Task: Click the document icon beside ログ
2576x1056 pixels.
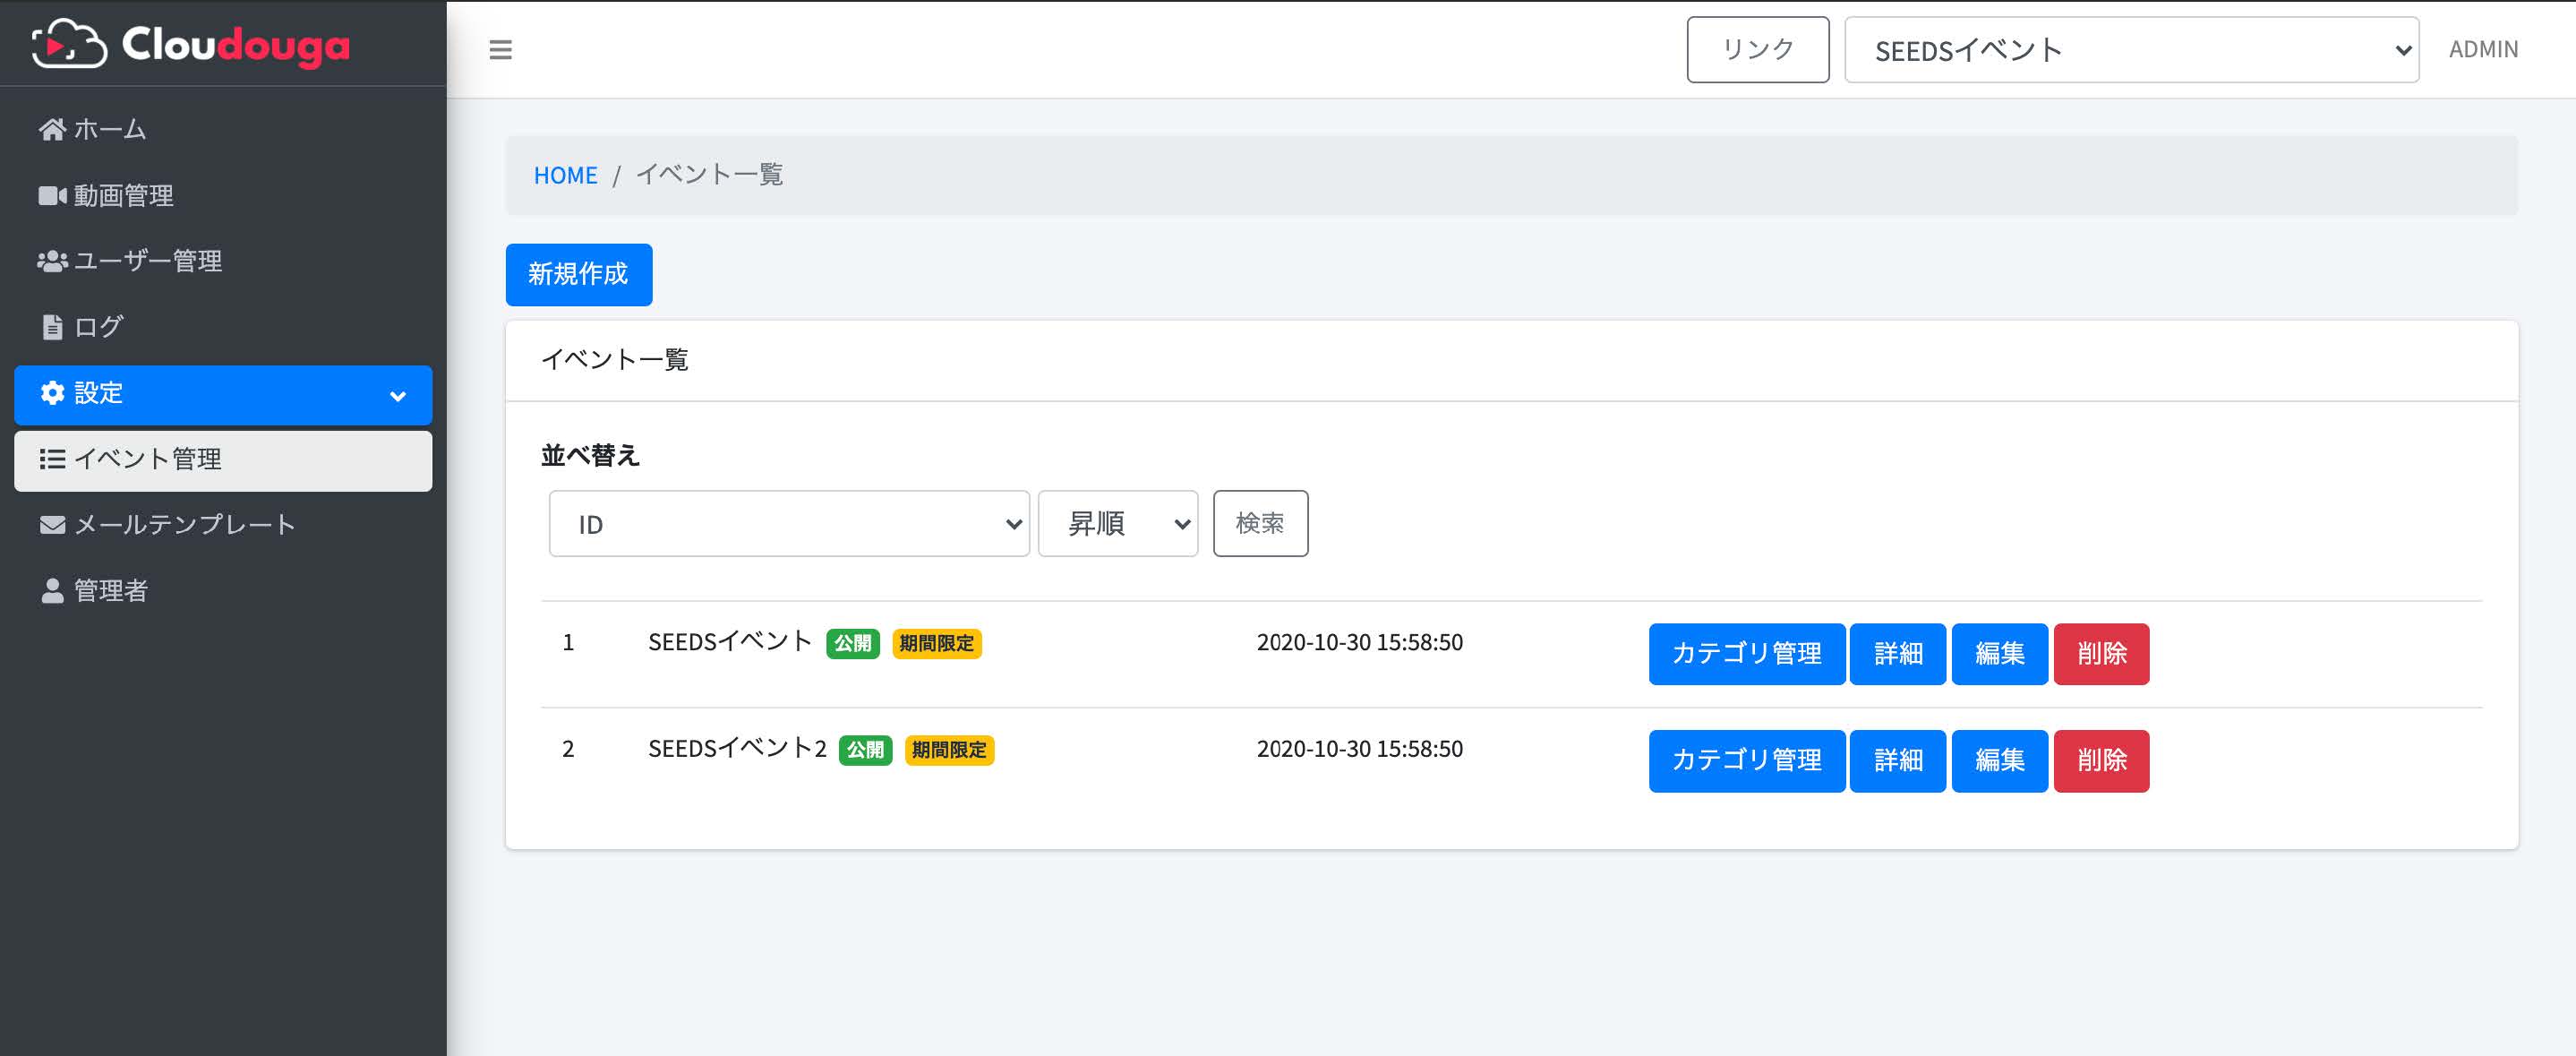Action: click(52, 327)
